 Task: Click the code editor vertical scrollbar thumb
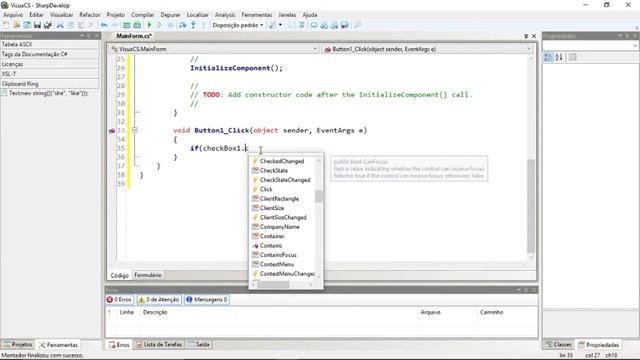(531, 206)
